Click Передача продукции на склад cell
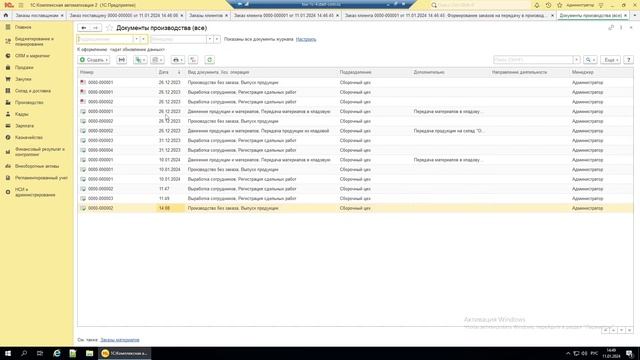Screen dimensions: 640x360 (x=449, y=131)
